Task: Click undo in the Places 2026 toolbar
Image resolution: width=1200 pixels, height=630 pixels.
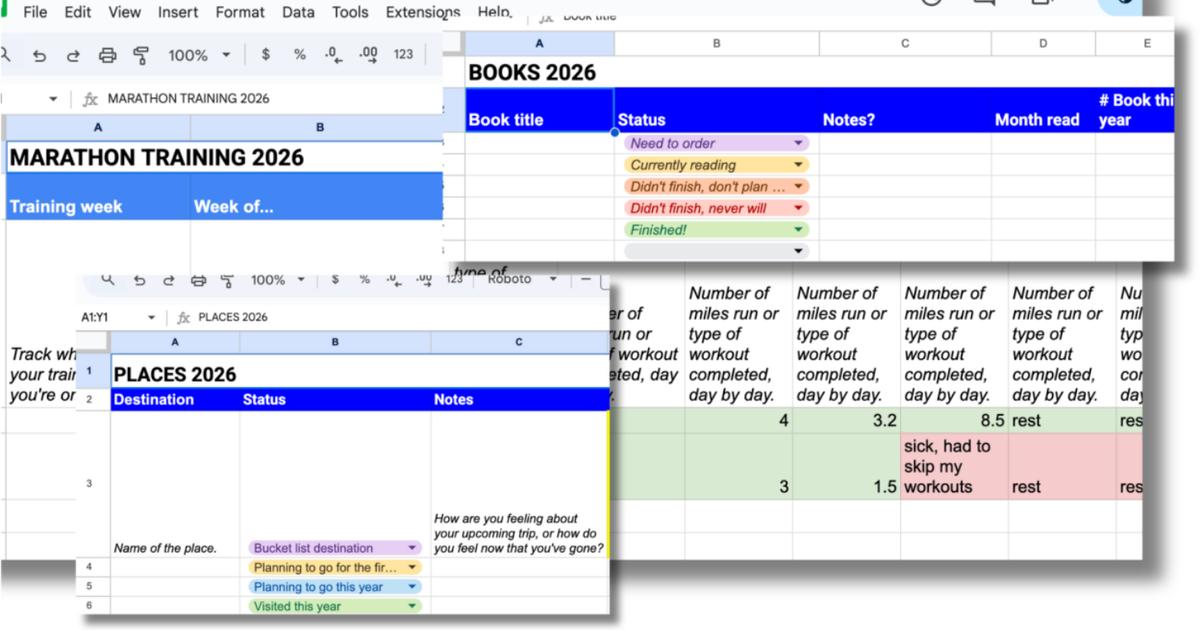Action: [138, 281]
